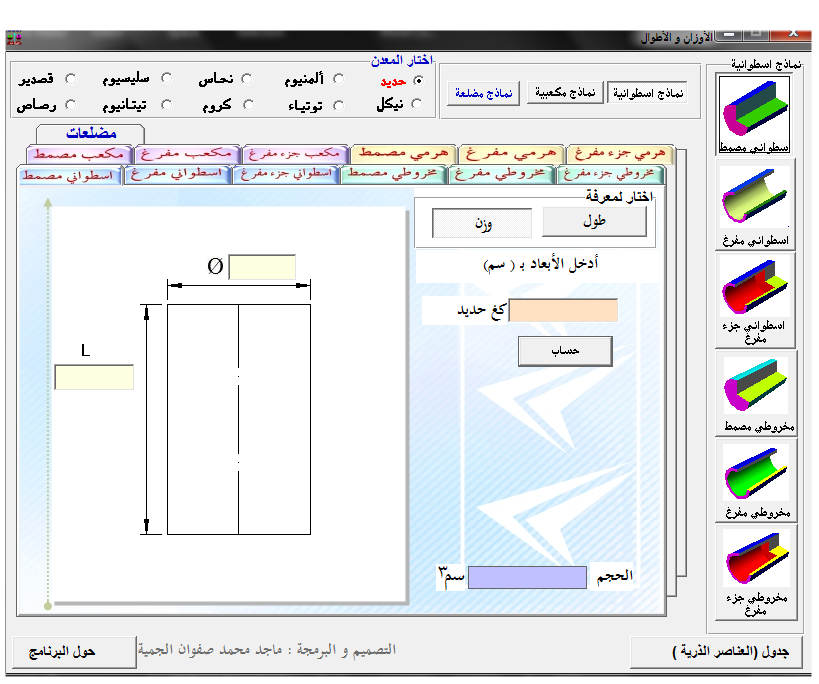This screenshot has height=684, width=819.
Task: Open the مخروطي مصمط tab
Action: point(394,174)
